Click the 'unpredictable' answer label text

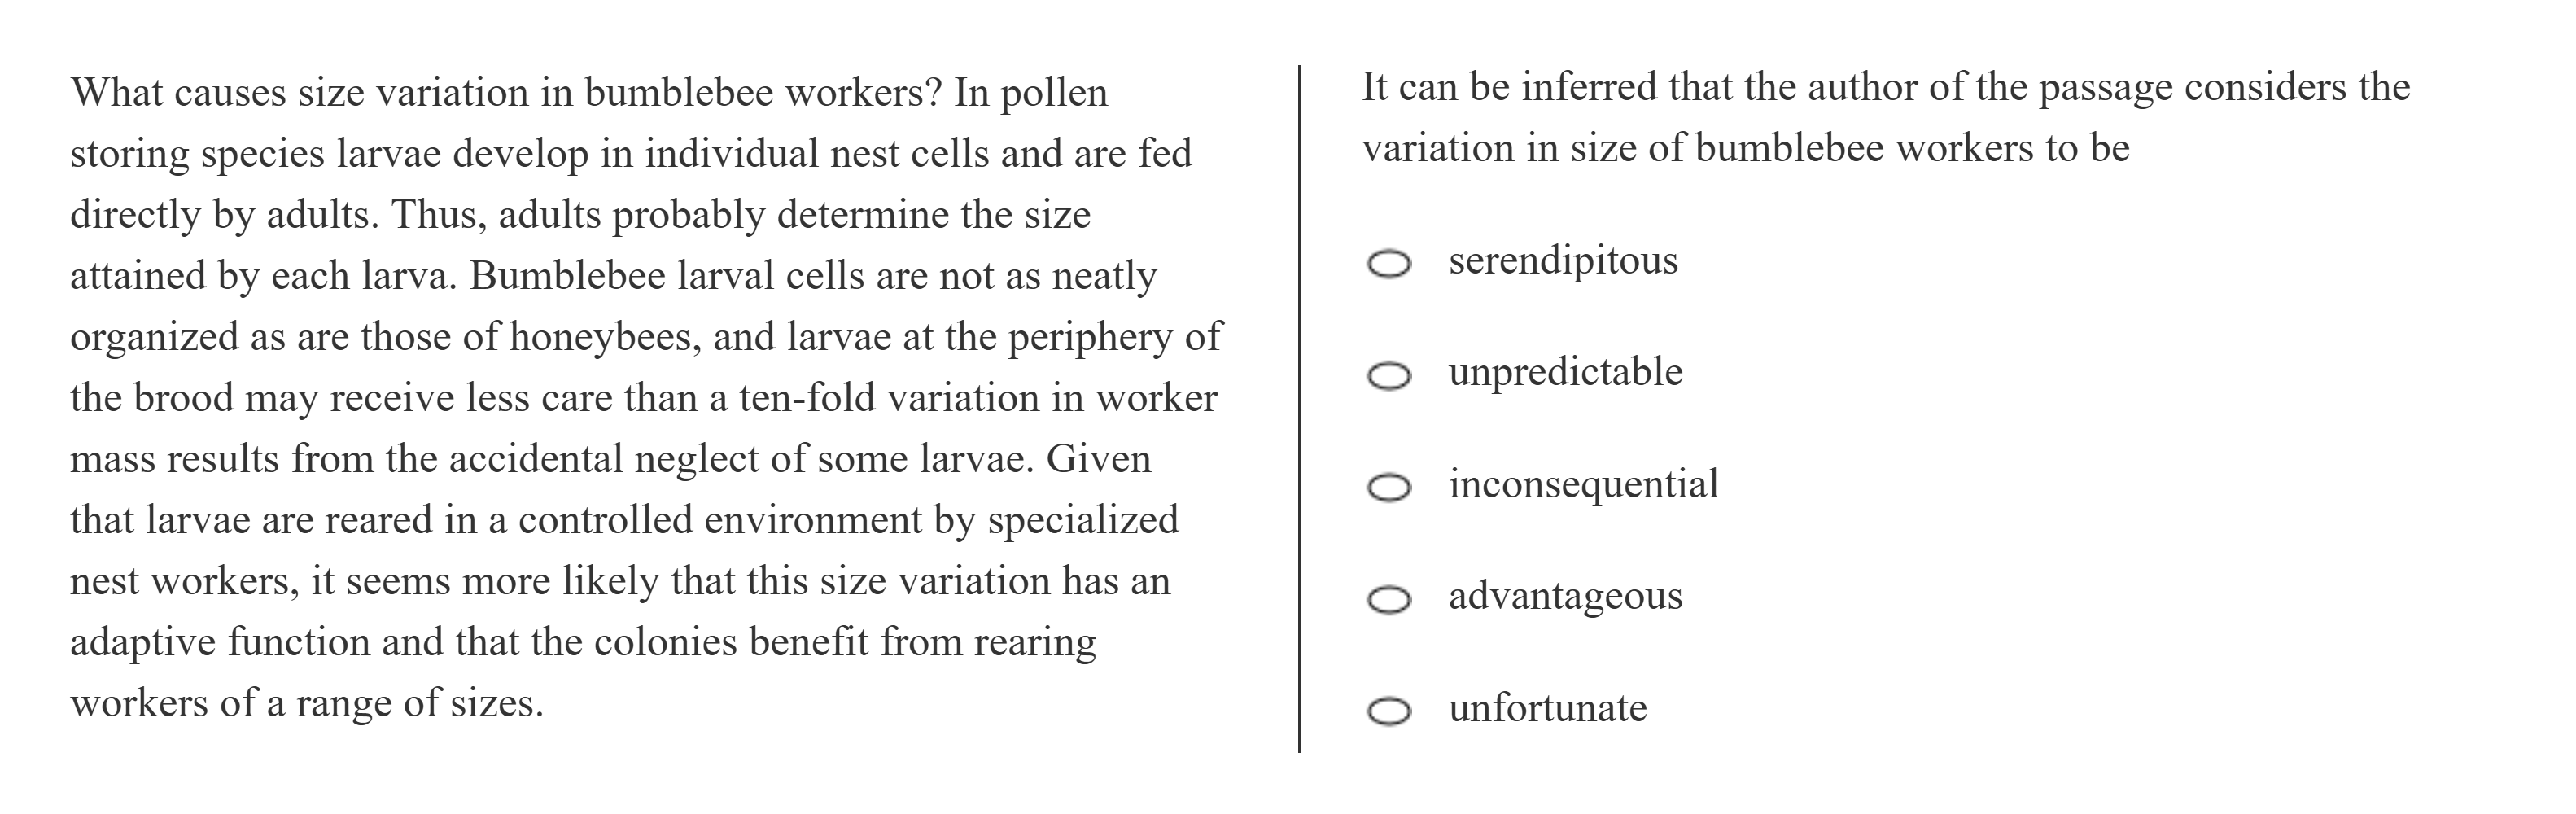pyautogui.click(x=1565, y=372)
